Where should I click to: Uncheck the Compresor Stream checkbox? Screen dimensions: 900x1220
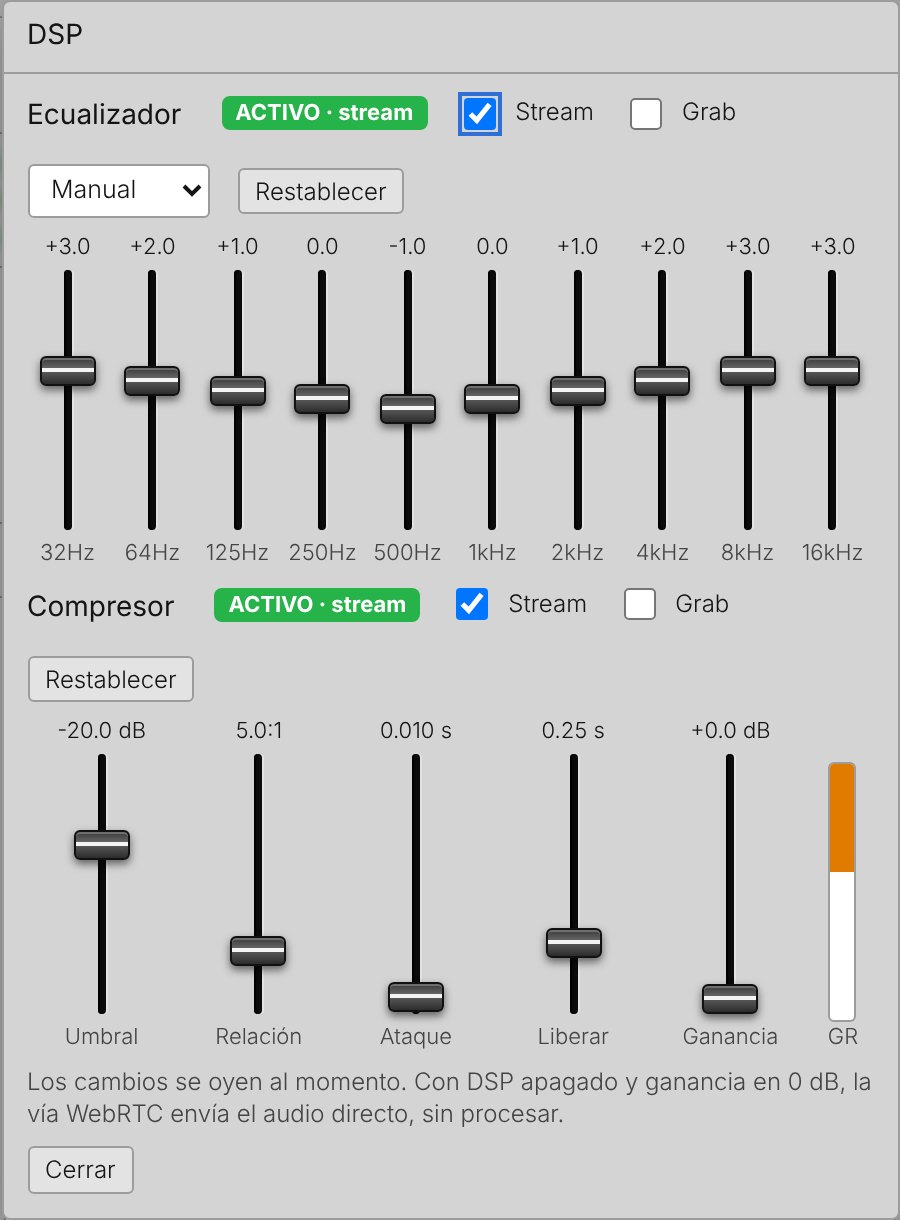472,605
